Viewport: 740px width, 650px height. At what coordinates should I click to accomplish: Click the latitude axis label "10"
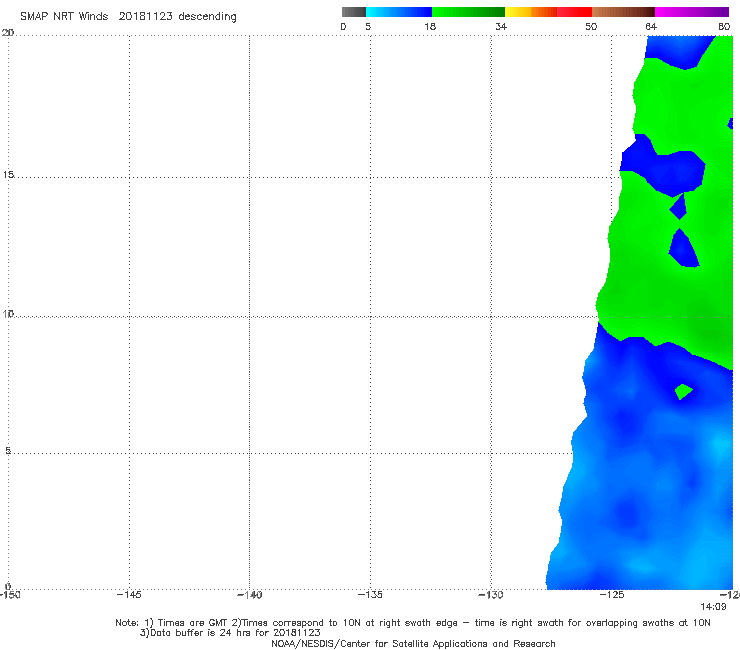click(8, 314)
